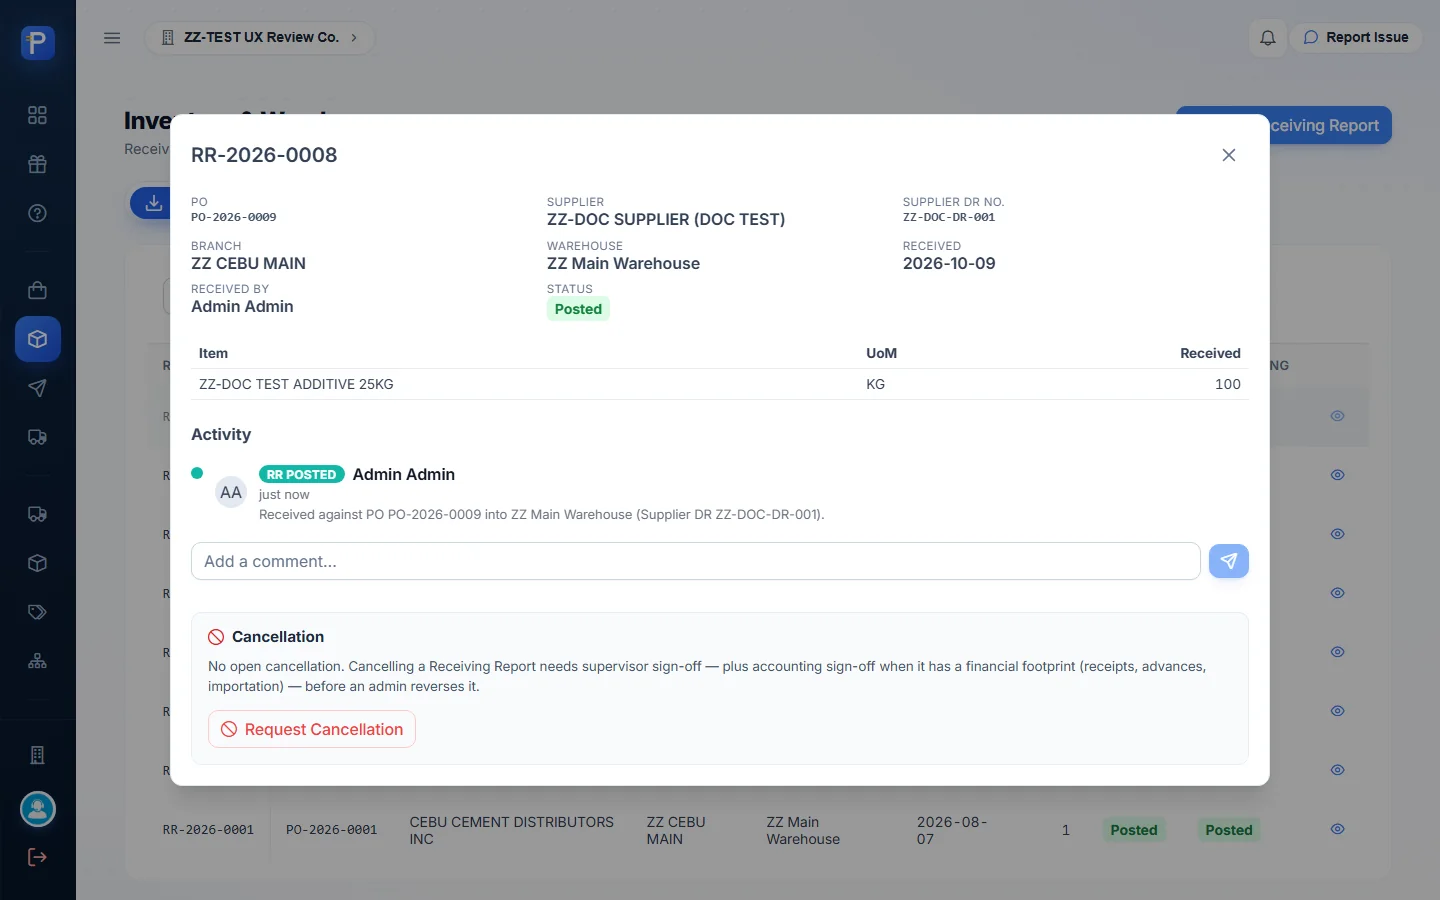Click the 100 received quantity
1440x900 pixels.
click(1228, 384)
